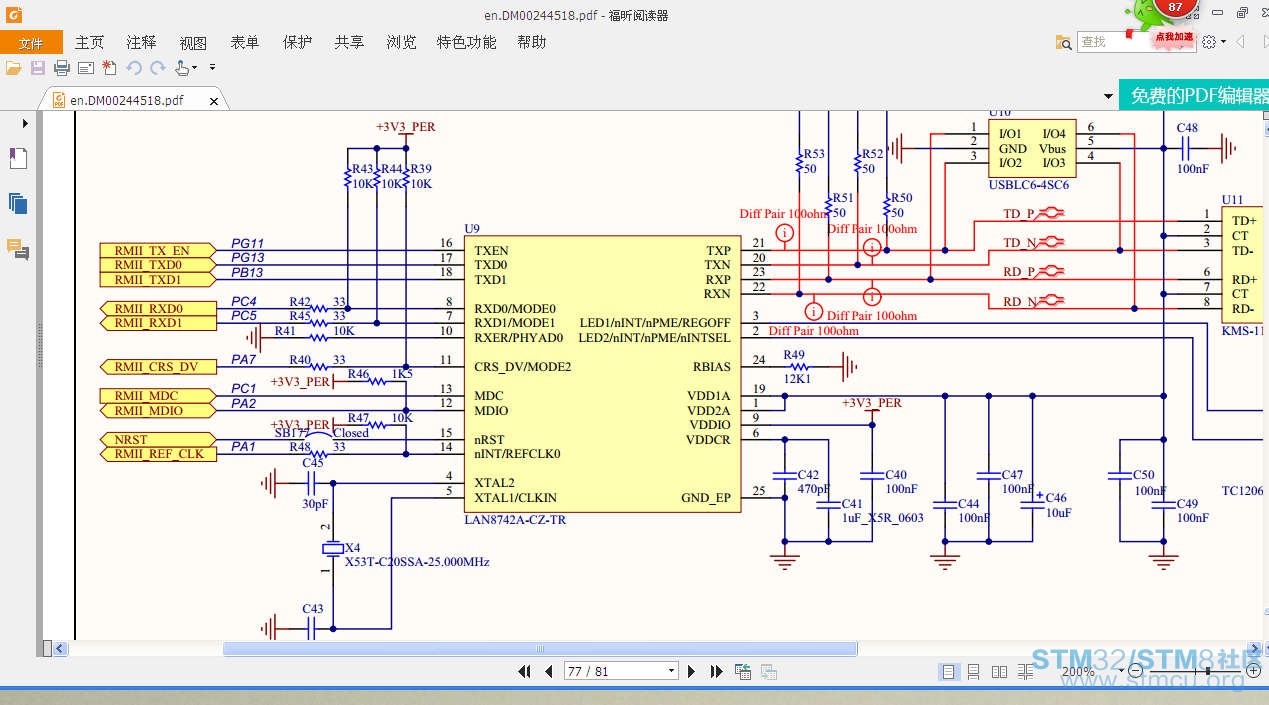
Task: Switch to the 浏览 ribbon tab
Action: [401, 42]
